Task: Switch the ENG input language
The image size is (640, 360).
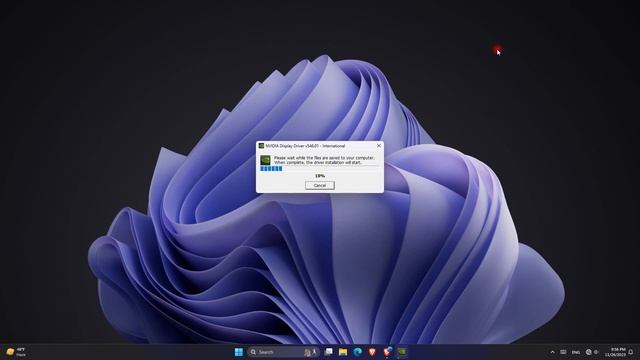Action: (x=576, y=352)
